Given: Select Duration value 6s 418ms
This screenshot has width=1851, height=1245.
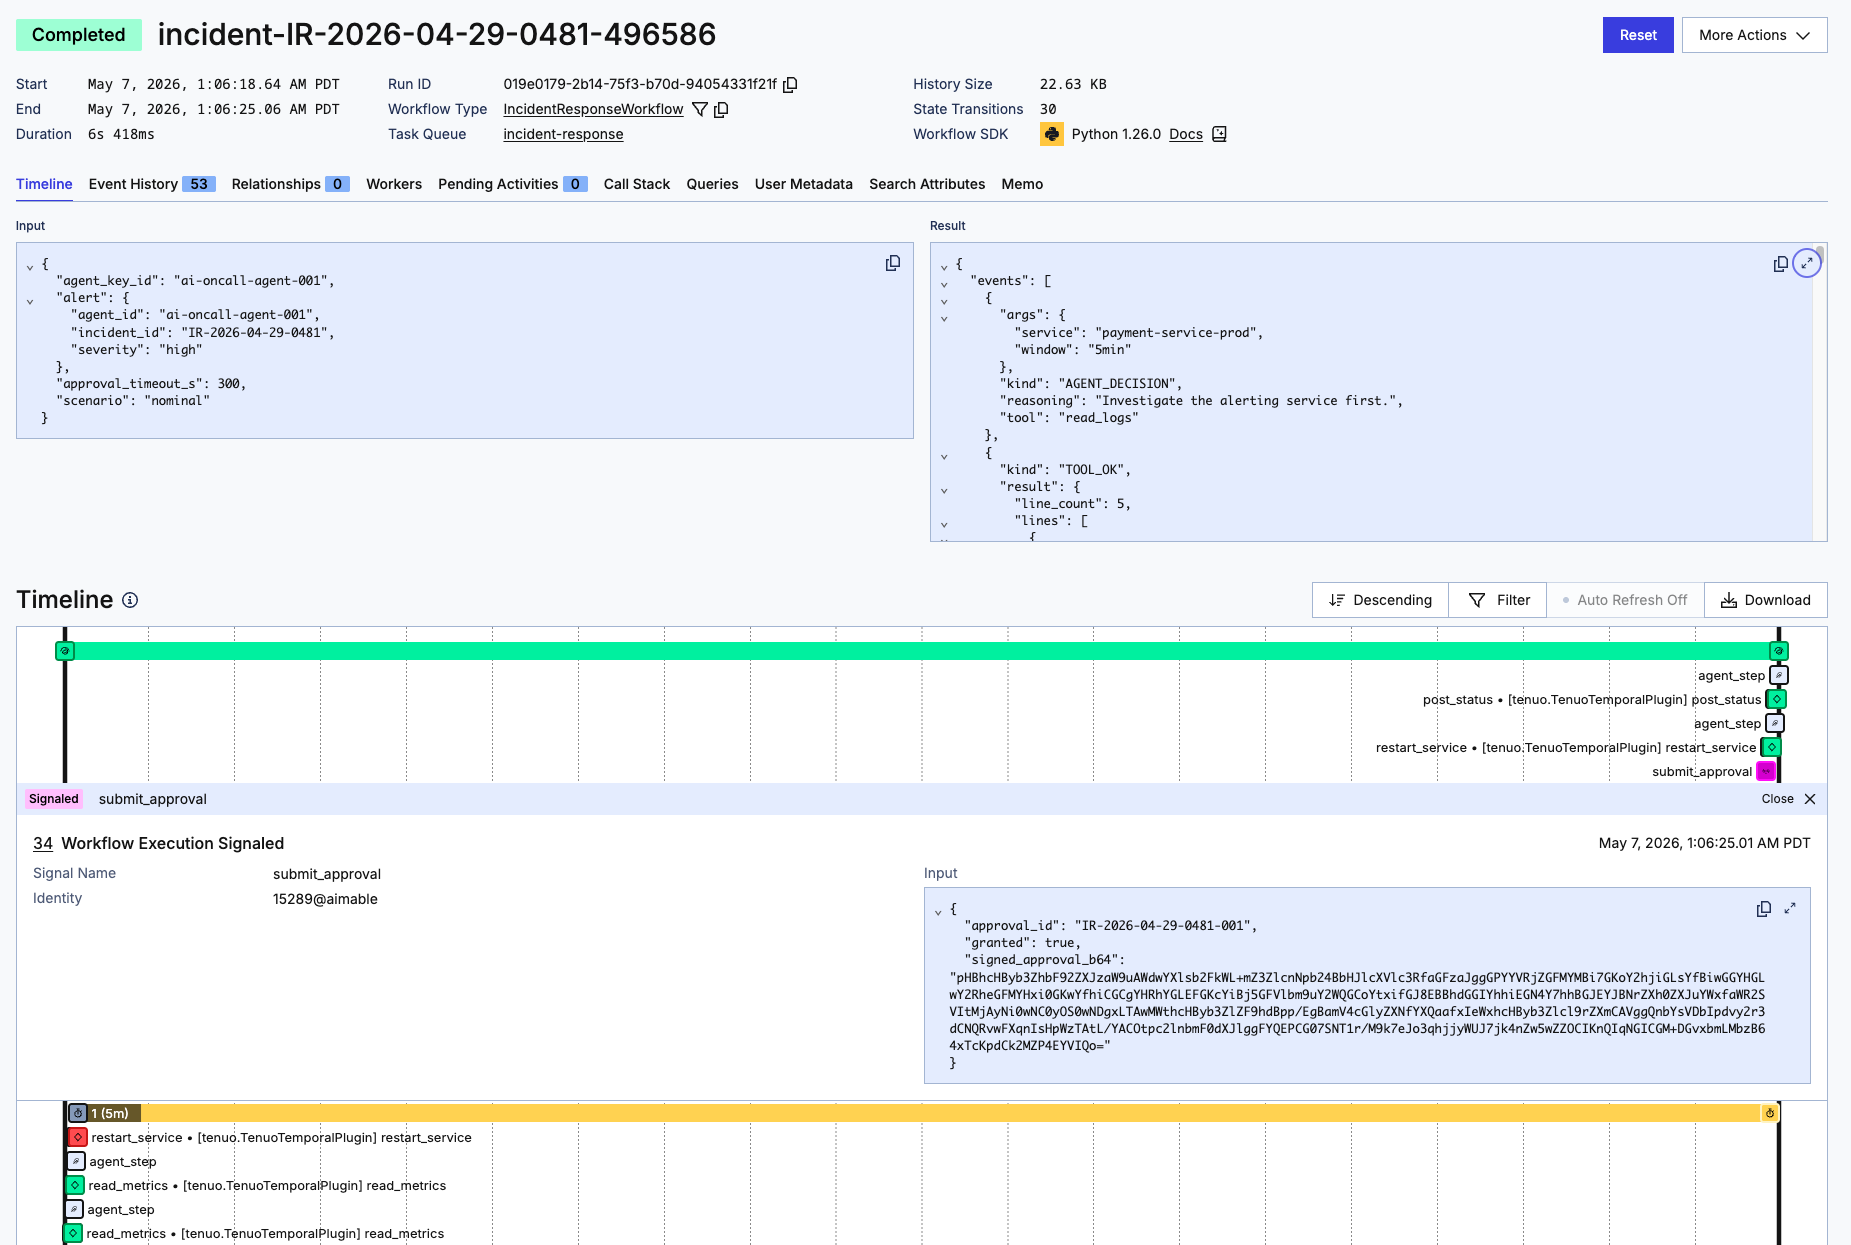Looking at the screenshot, I should (121, 135).
